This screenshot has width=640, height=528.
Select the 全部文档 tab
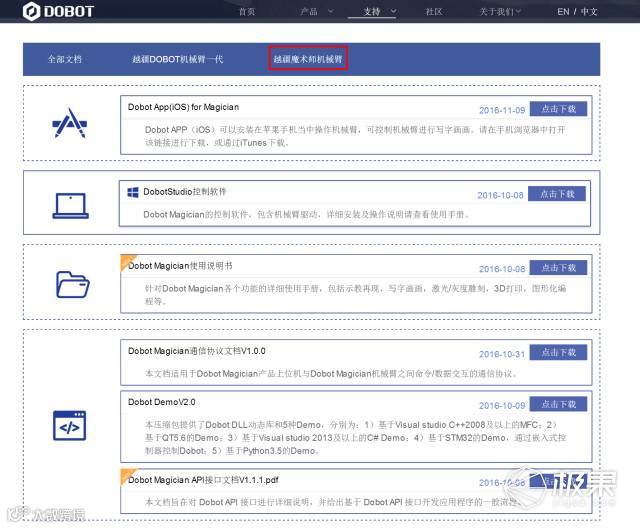(x=64, y=59)
